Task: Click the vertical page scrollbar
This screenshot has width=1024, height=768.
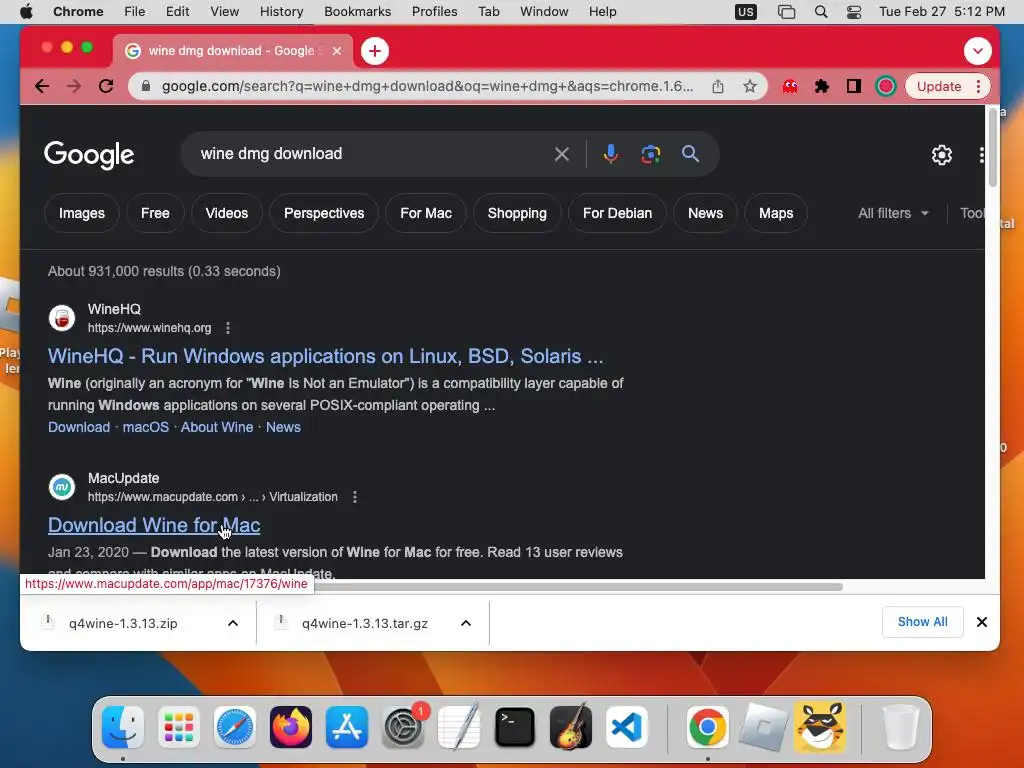Action: pos(993,149)
